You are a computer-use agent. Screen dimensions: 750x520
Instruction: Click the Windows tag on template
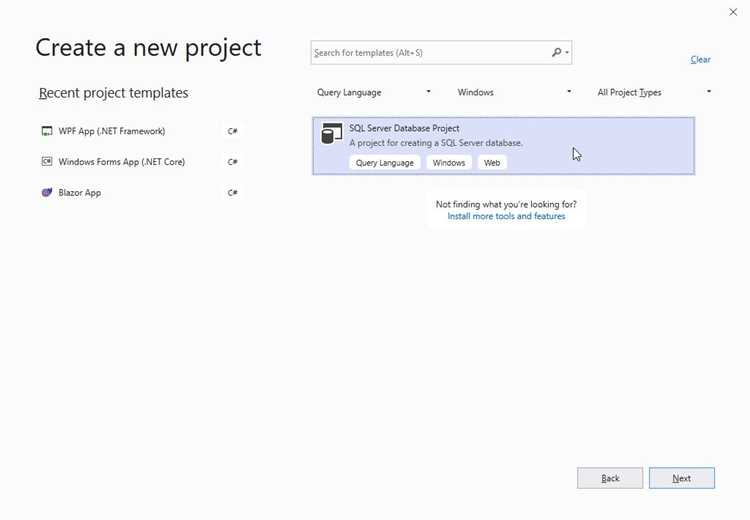[449, 163]
